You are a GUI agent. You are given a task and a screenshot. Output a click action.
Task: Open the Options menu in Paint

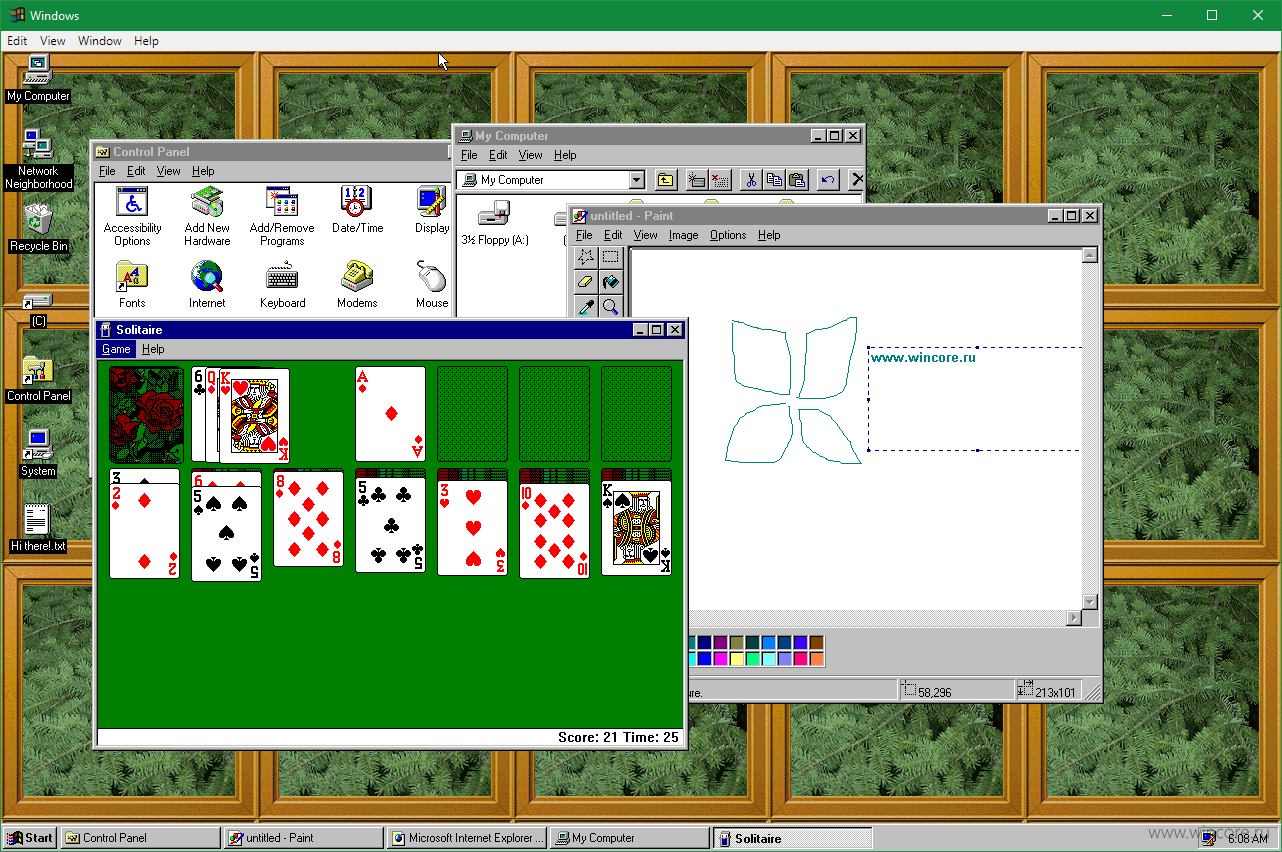(x=728, y=235)
